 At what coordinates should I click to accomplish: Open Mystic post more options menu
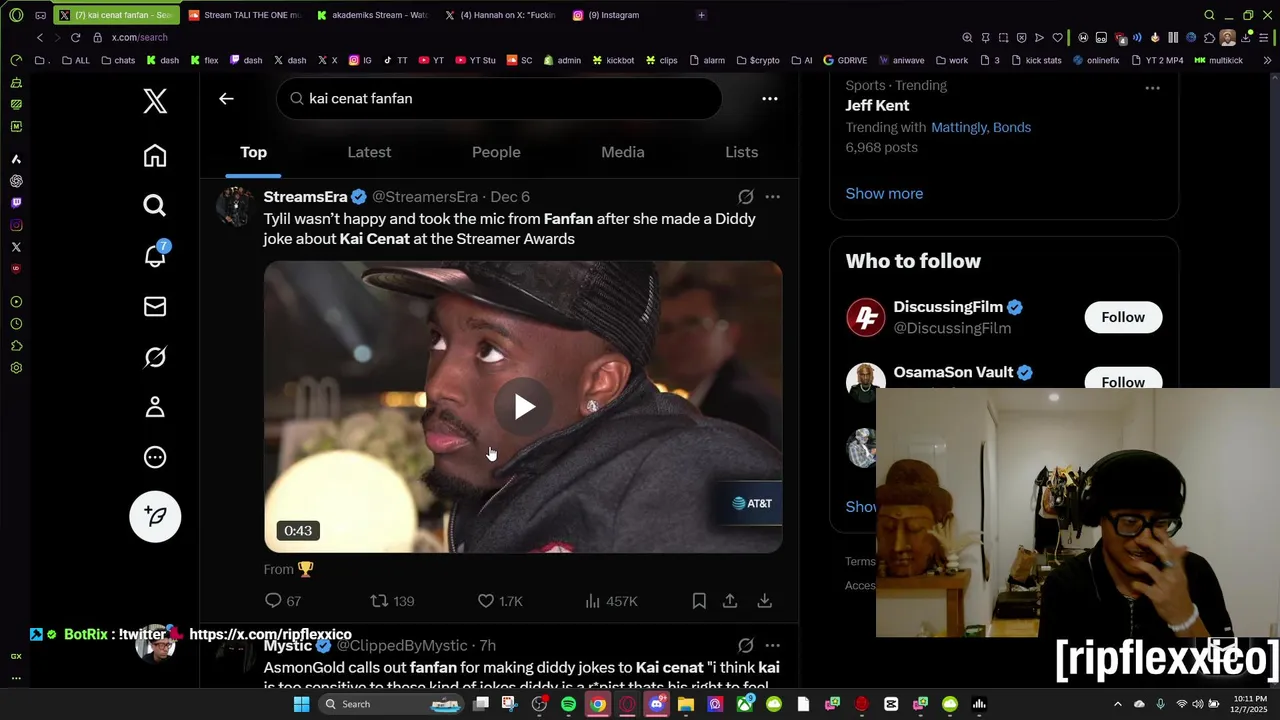pos(772,646)
